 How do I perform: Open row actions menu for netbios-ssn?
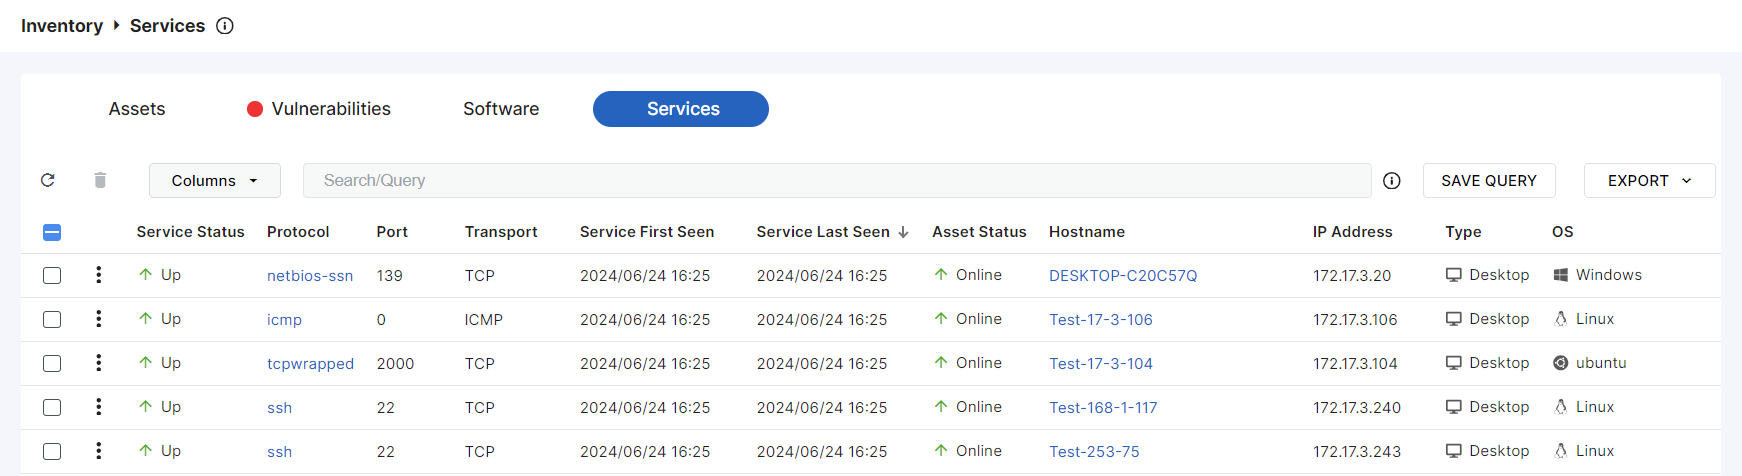point(98,275)
